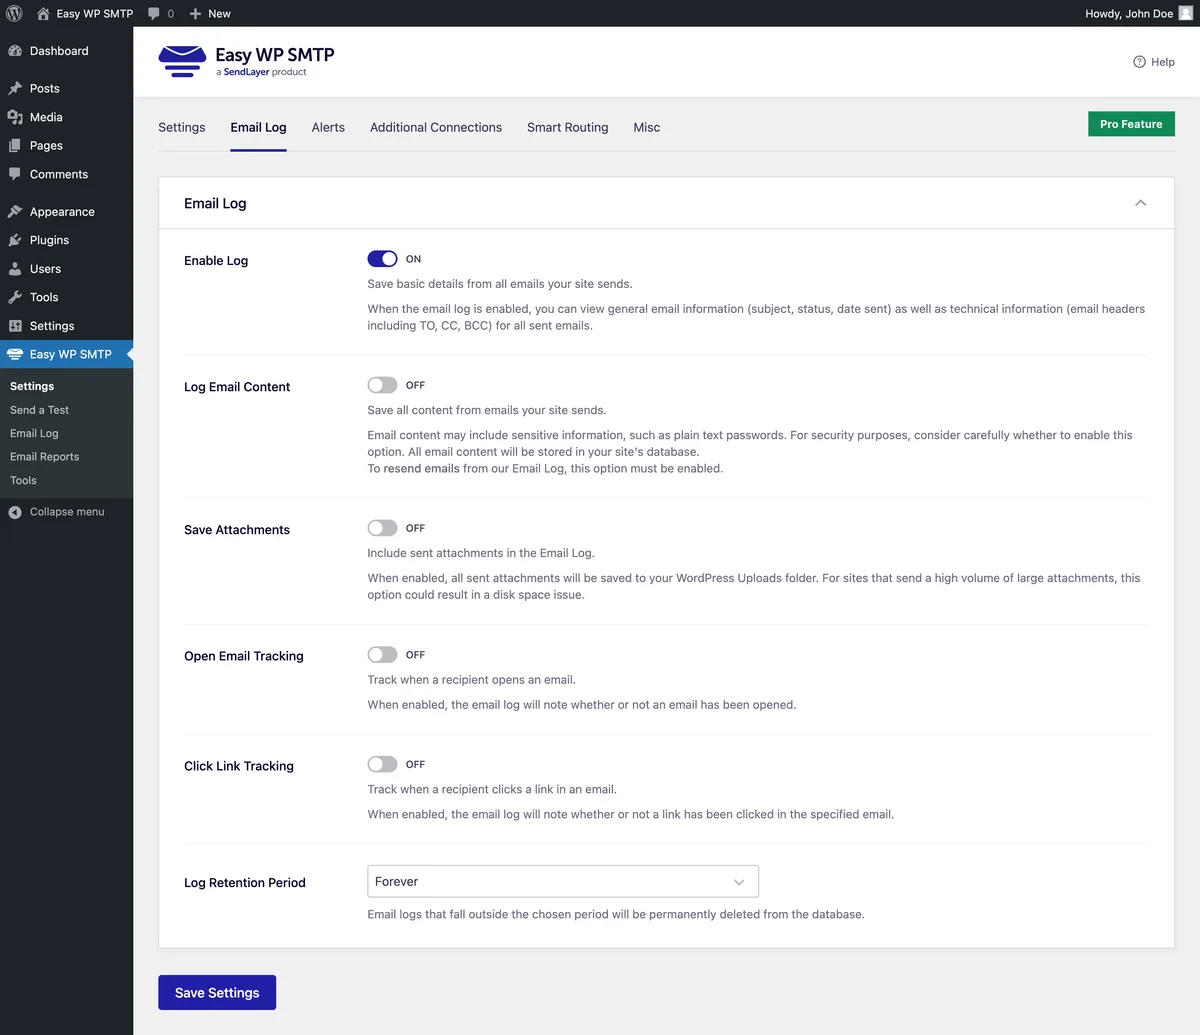This screenshot has width=1200, height=1035.
Task: Switch to the Settings tab
Action: click(x=182, y=127)
